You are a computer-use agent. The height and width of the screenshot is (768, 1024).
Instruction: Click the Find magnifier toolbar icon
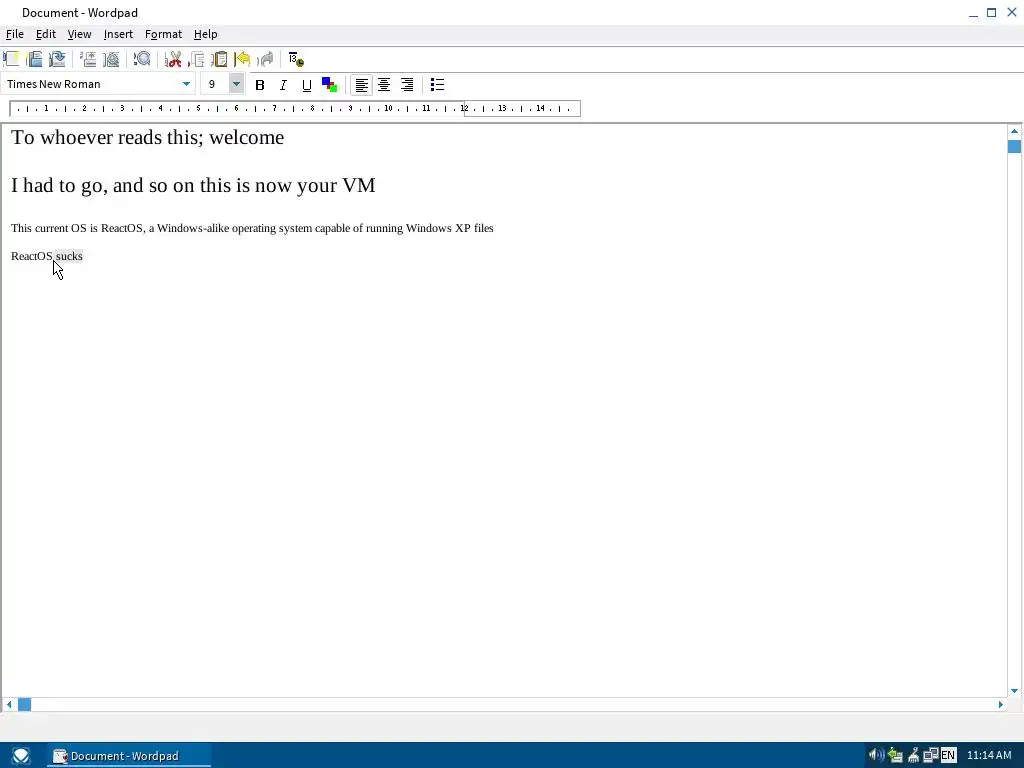[x=142, y=59]
